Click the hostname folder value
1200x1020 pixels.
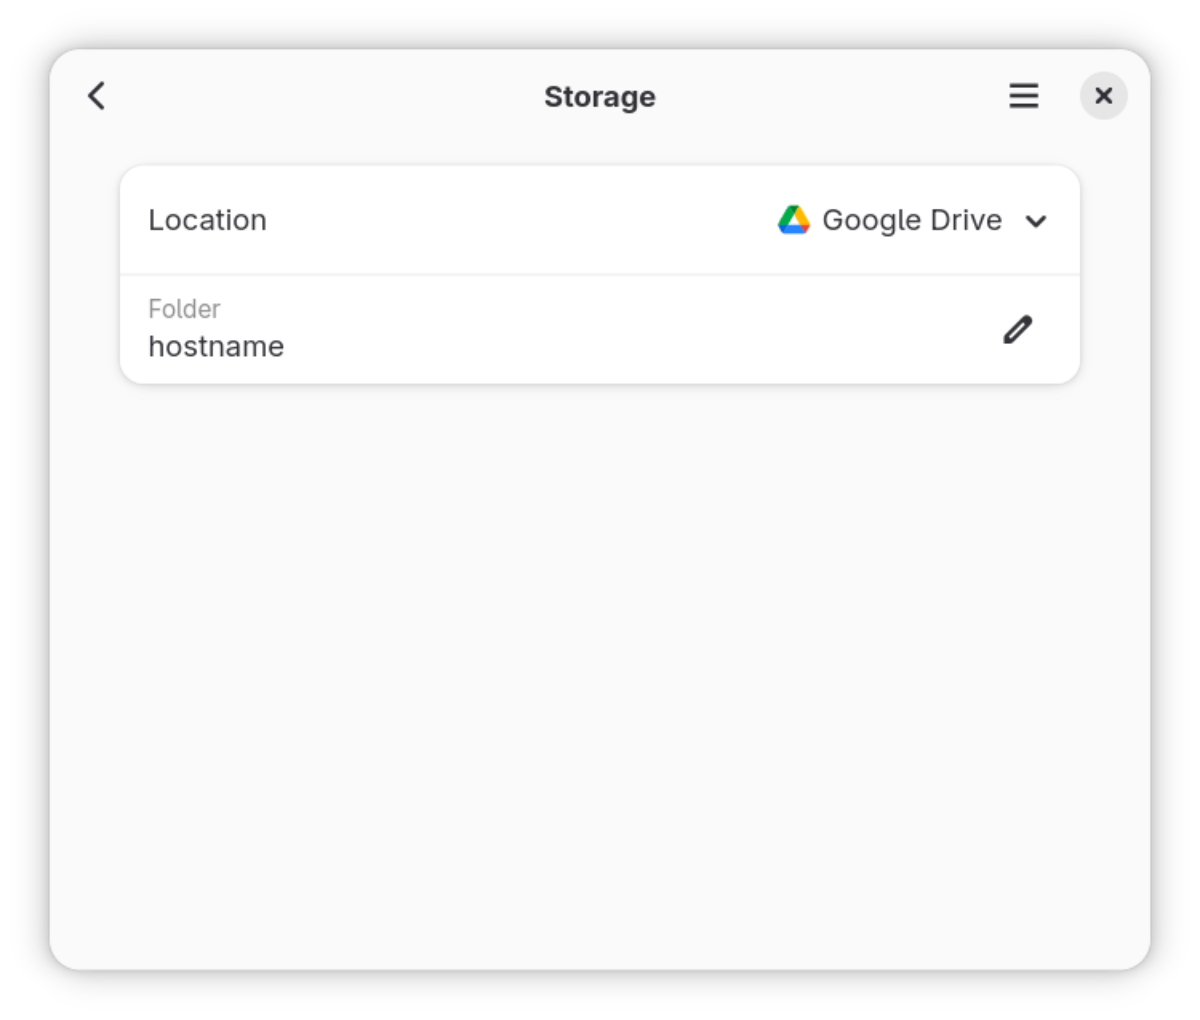coord(216,346)
